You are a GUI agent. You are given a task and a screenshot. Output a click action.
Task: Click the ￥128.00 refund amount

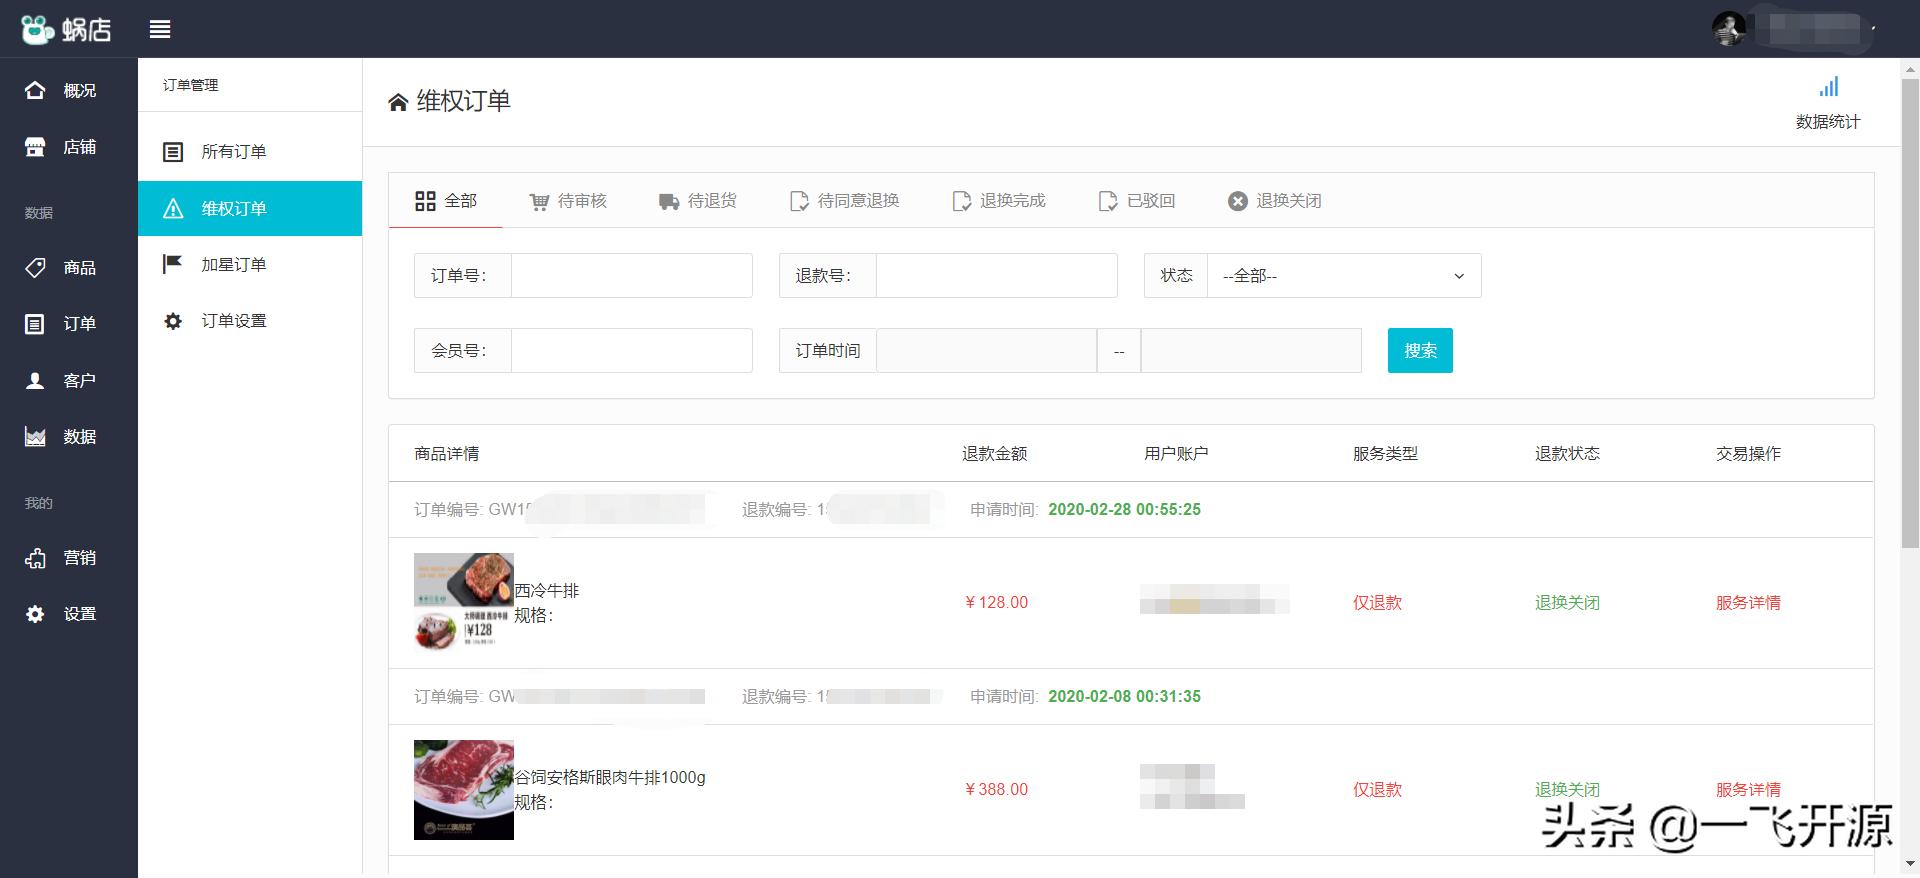click(996, 603)
